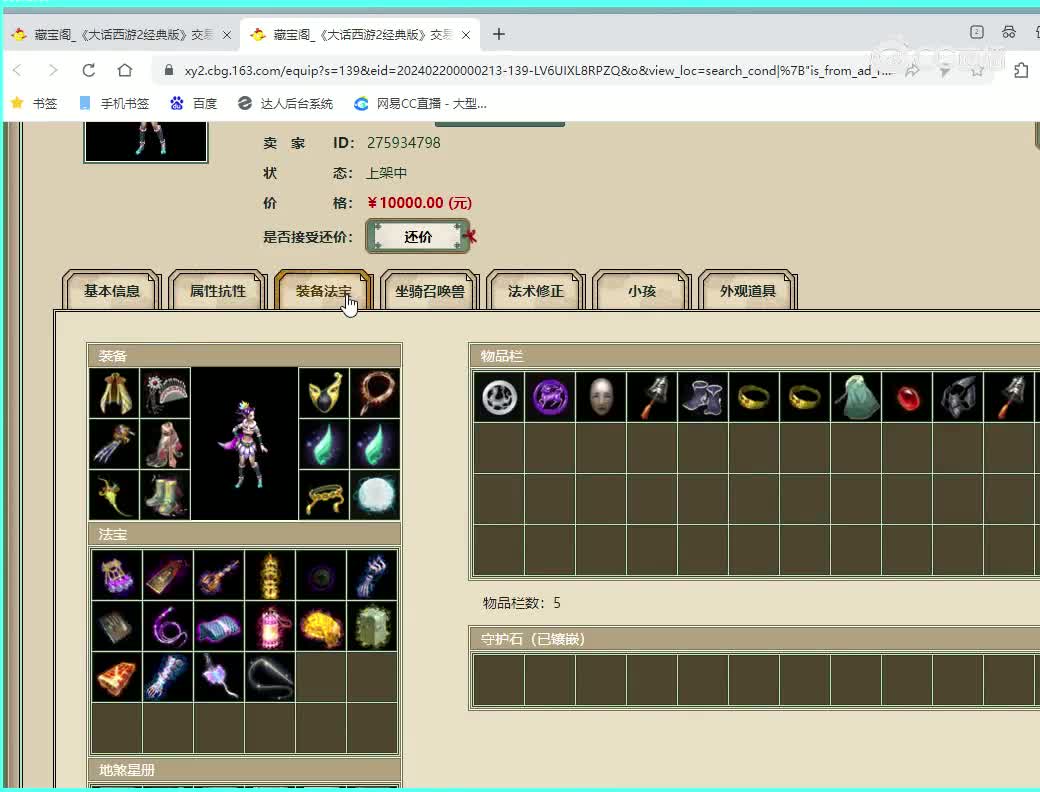Open the 书签 bookmarks folder
The width and height of the screenshot is (1040, 792).
34,103
